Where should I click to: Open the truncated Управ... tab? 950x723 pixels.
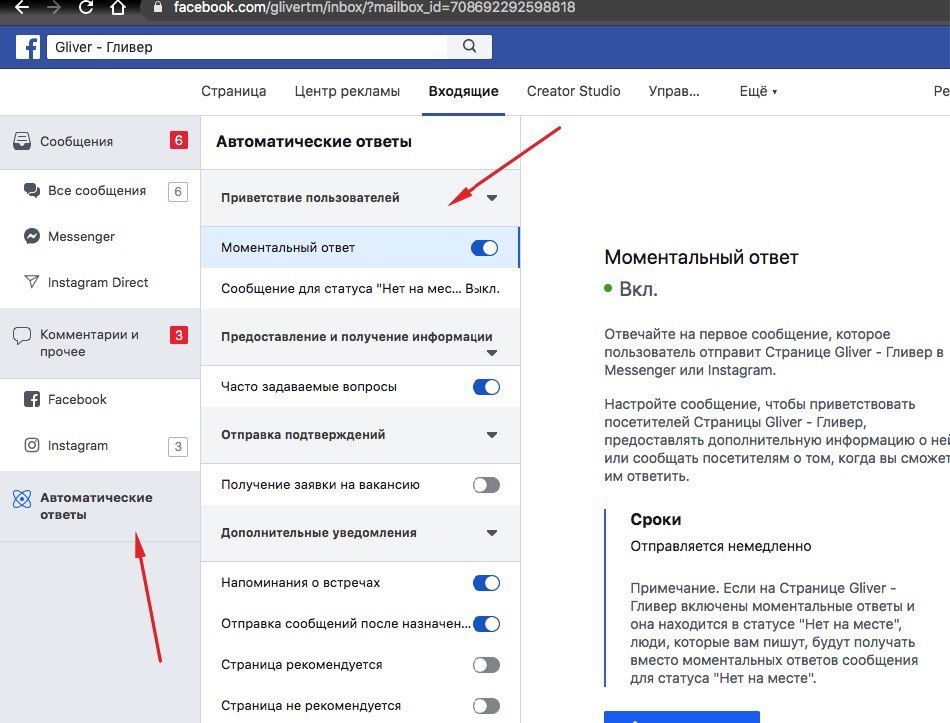(674, 92)
